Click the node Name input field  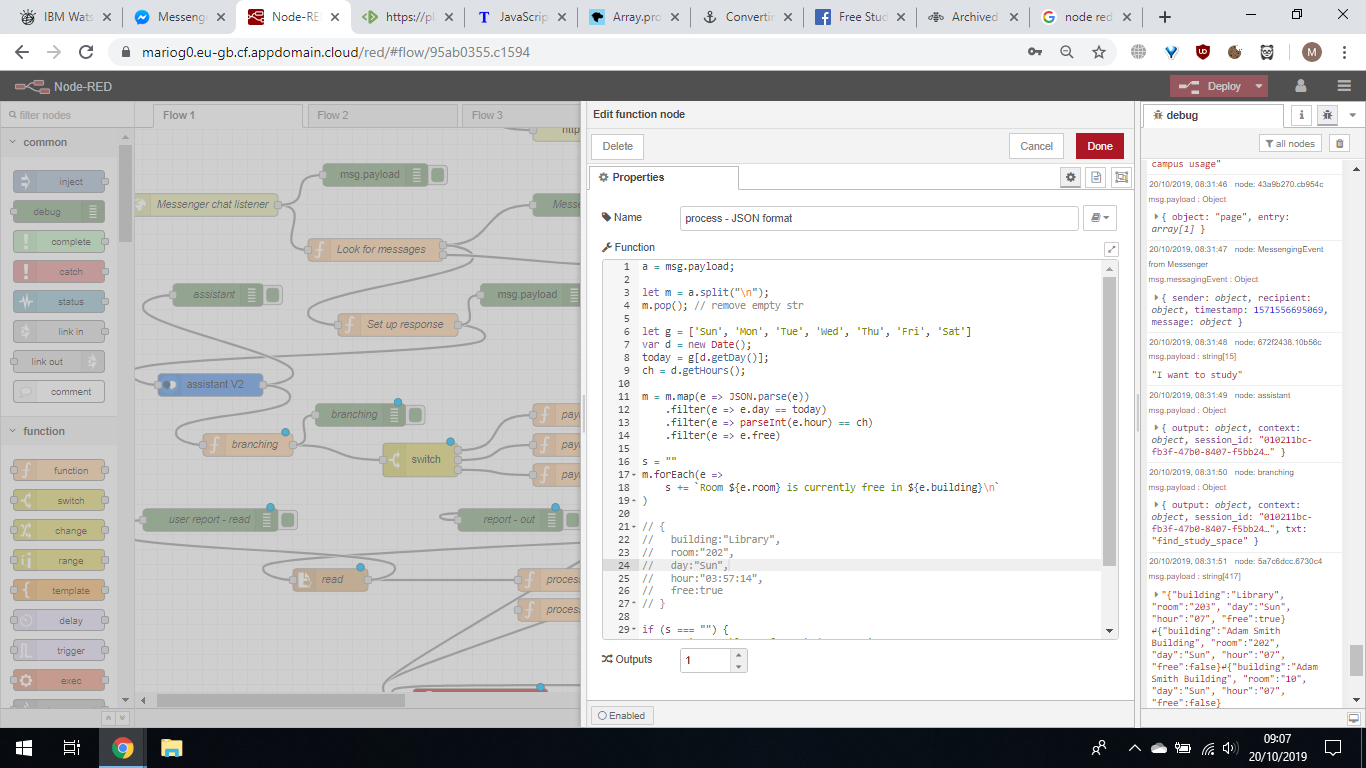(x=879, y=218)
